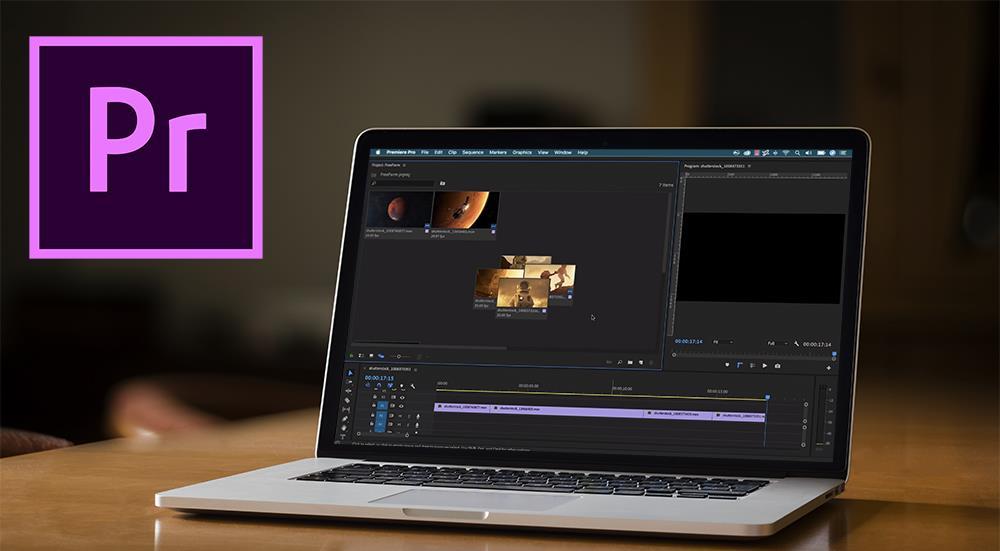
Task: Select the Razor tool
Action: [347, 400]
